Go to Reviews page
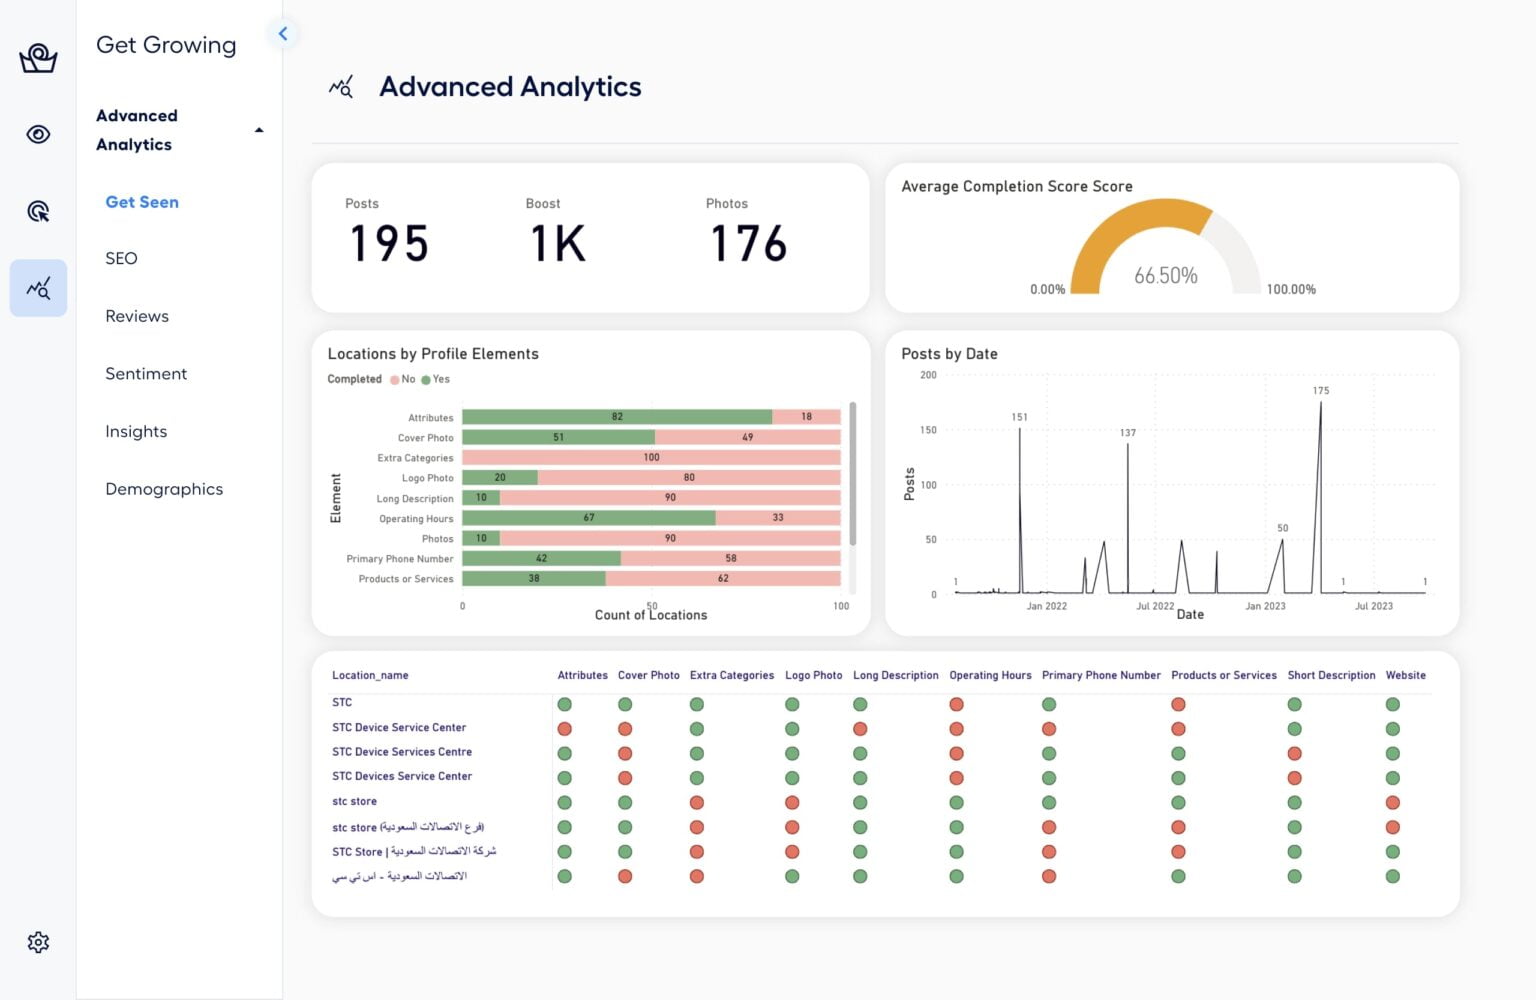Image resolution: width=1536 pixels, height=1000 pixels. [137, 316]
